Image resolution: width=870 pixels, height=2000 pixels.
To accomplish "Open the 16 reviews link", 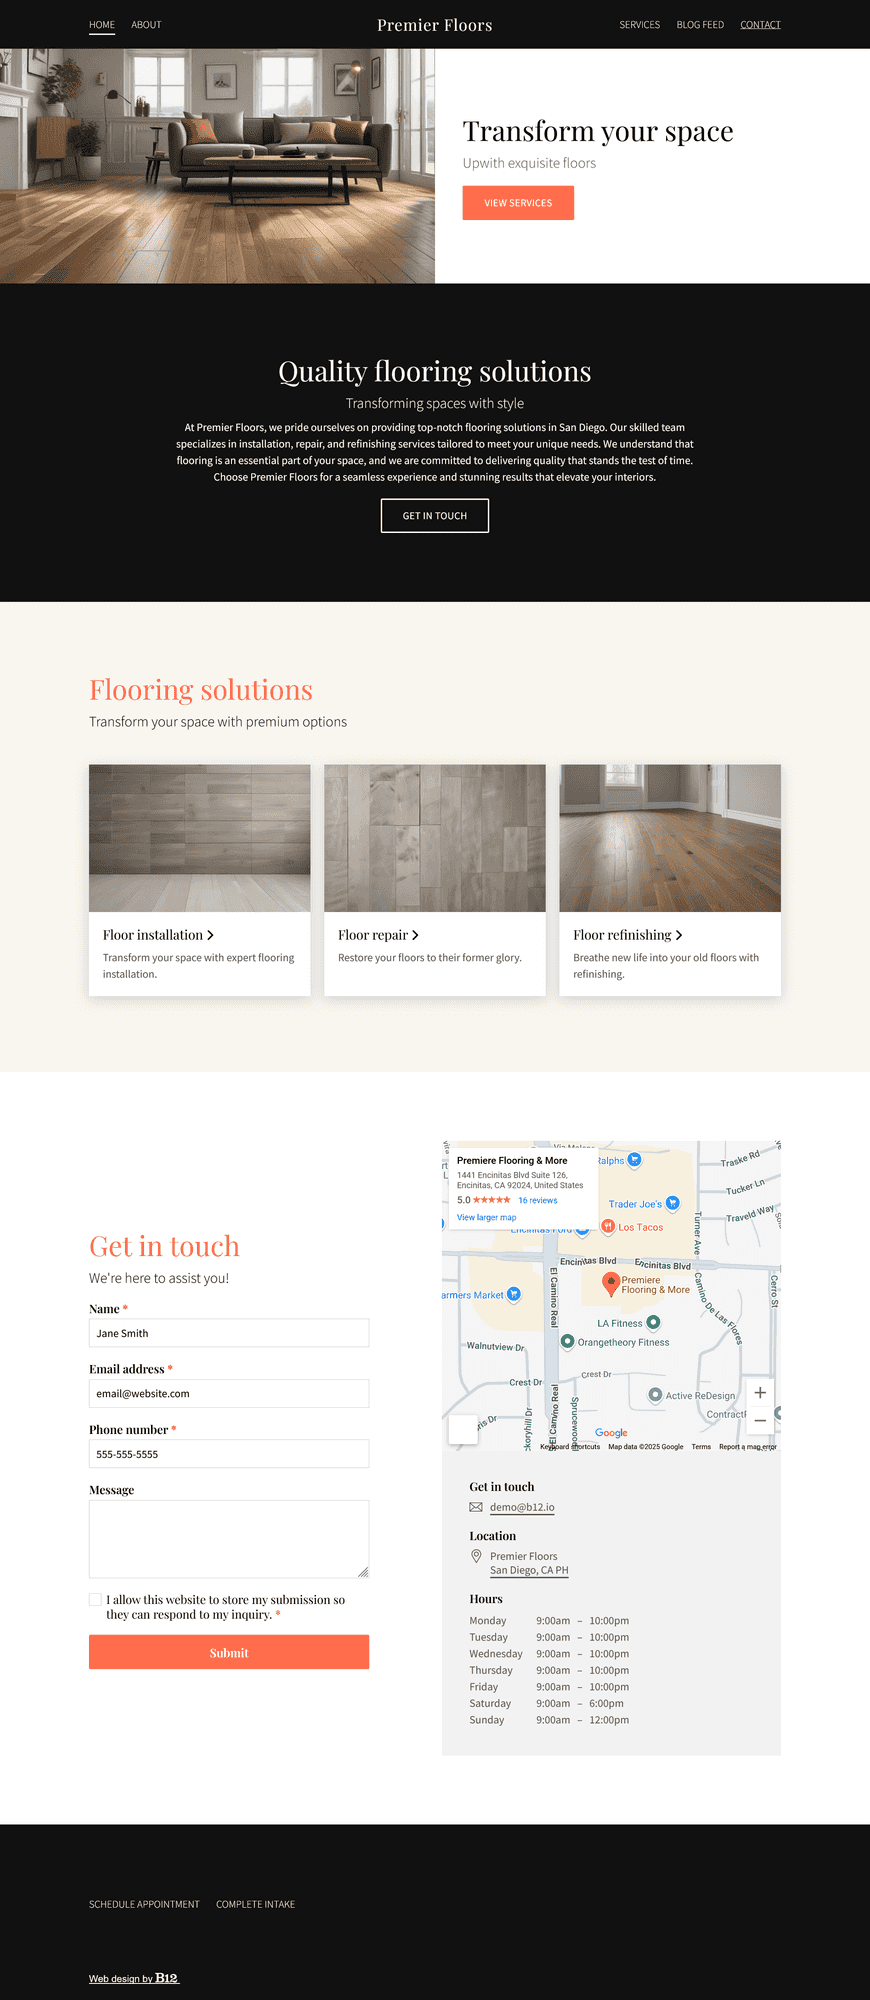I will click(x=538, y=1200).
